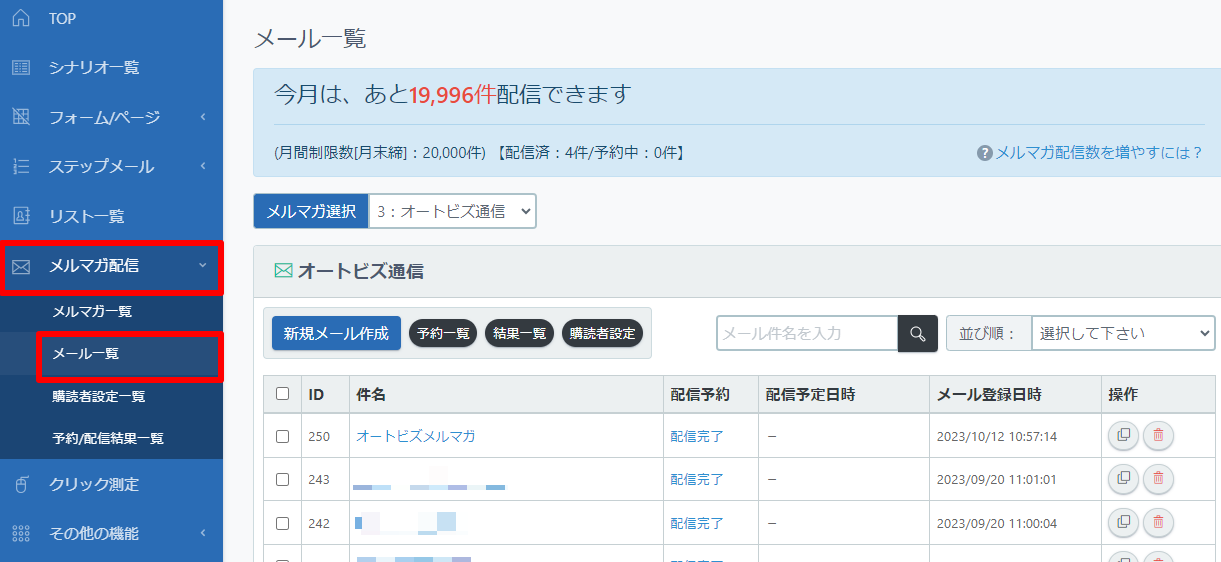This screenshot has width=1221, height=562.
Task: Toggle the select-all checkbox in table header
Action: tap(282, 394)
